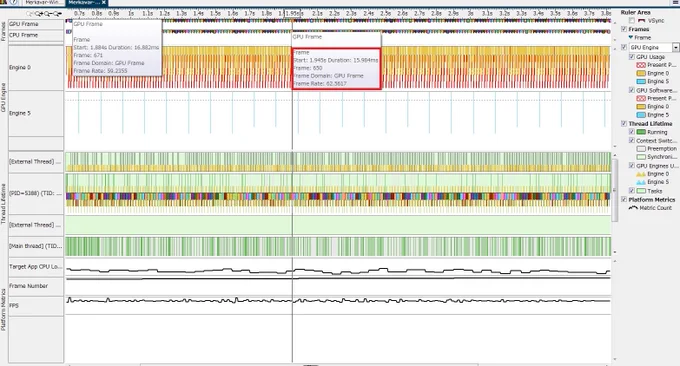680x366 pixels.
Task: Click the Engine 0 swatch under GPU Software
Action: click(x=641, y=107)
